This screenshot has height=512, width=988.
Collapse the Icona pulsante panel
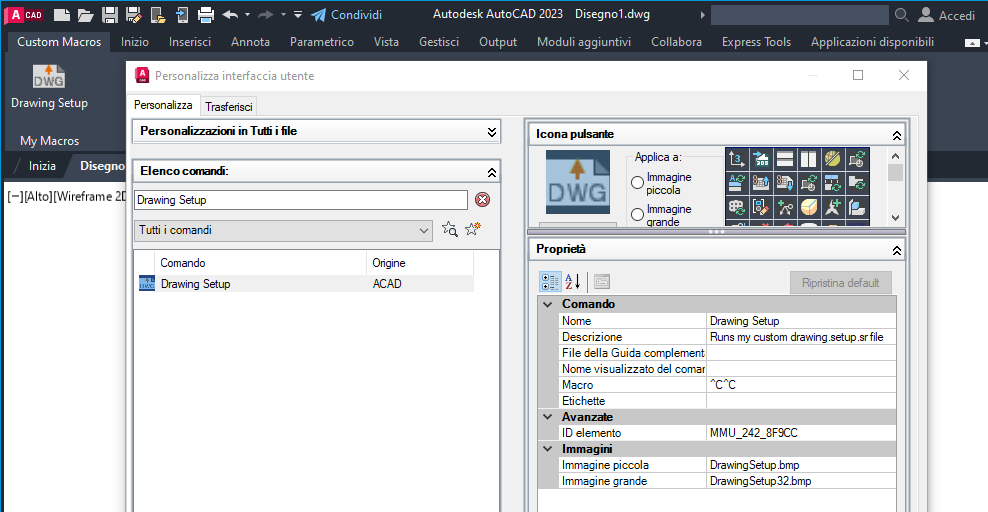[897, 135]
